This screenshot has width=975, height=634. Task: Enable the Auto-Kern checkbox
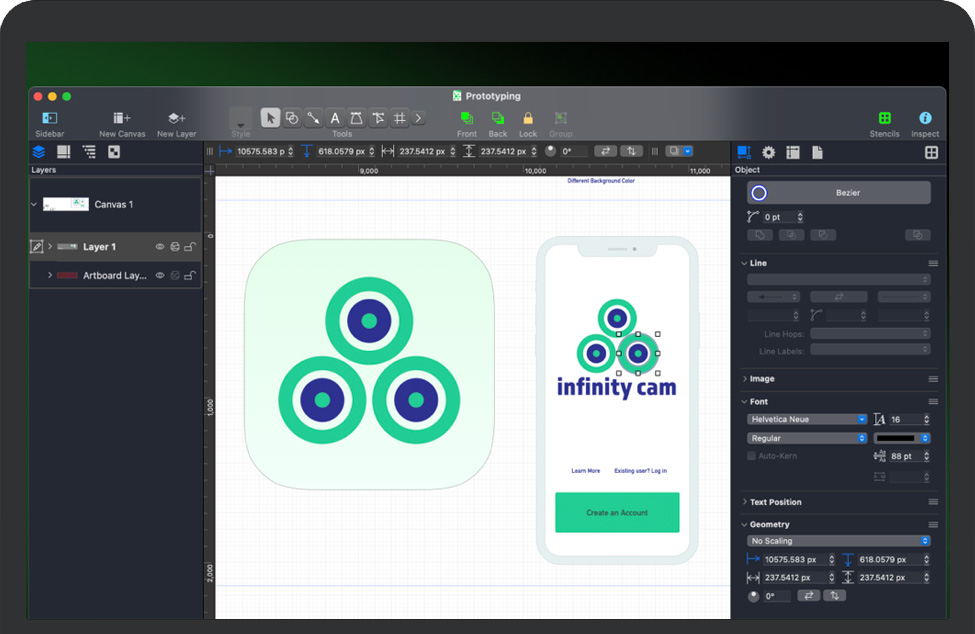(x=752, y=456)
